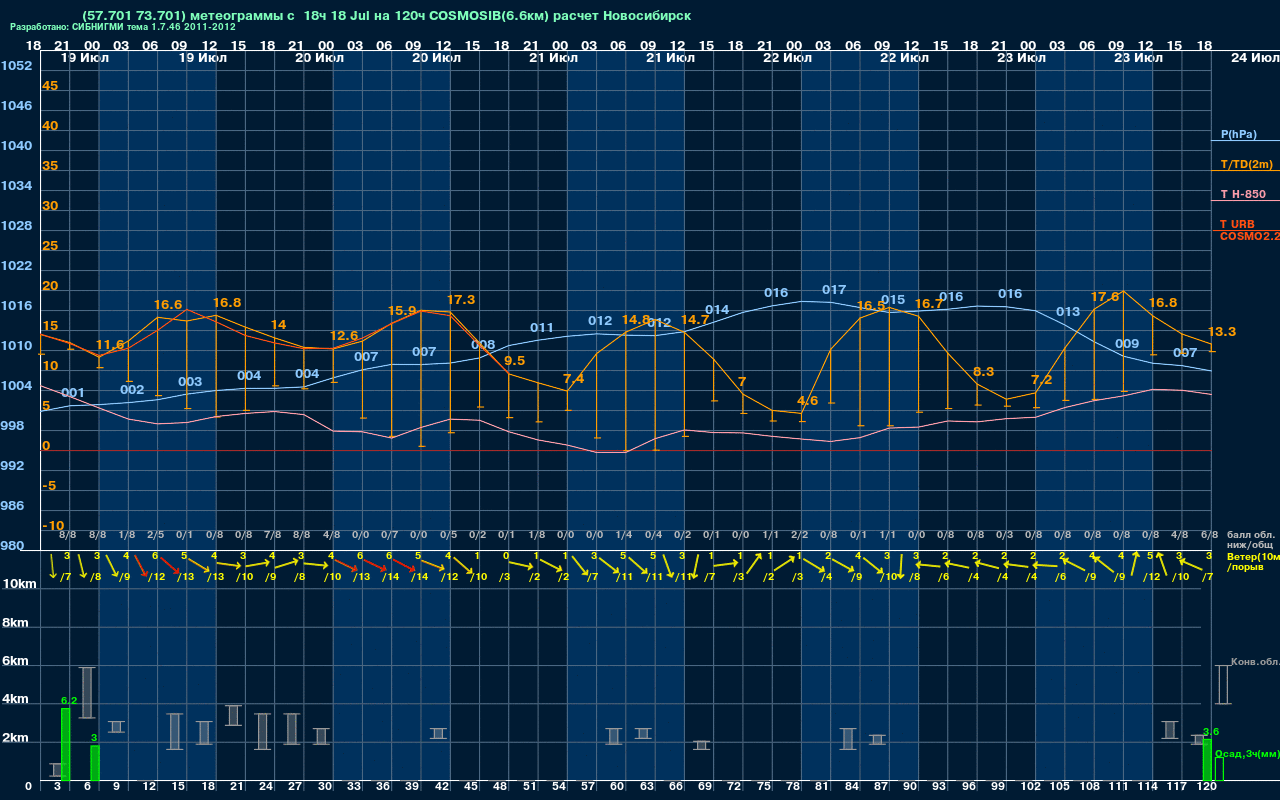
Task: Click the '24 Июл' date label
Action: tap(1253, 58)
